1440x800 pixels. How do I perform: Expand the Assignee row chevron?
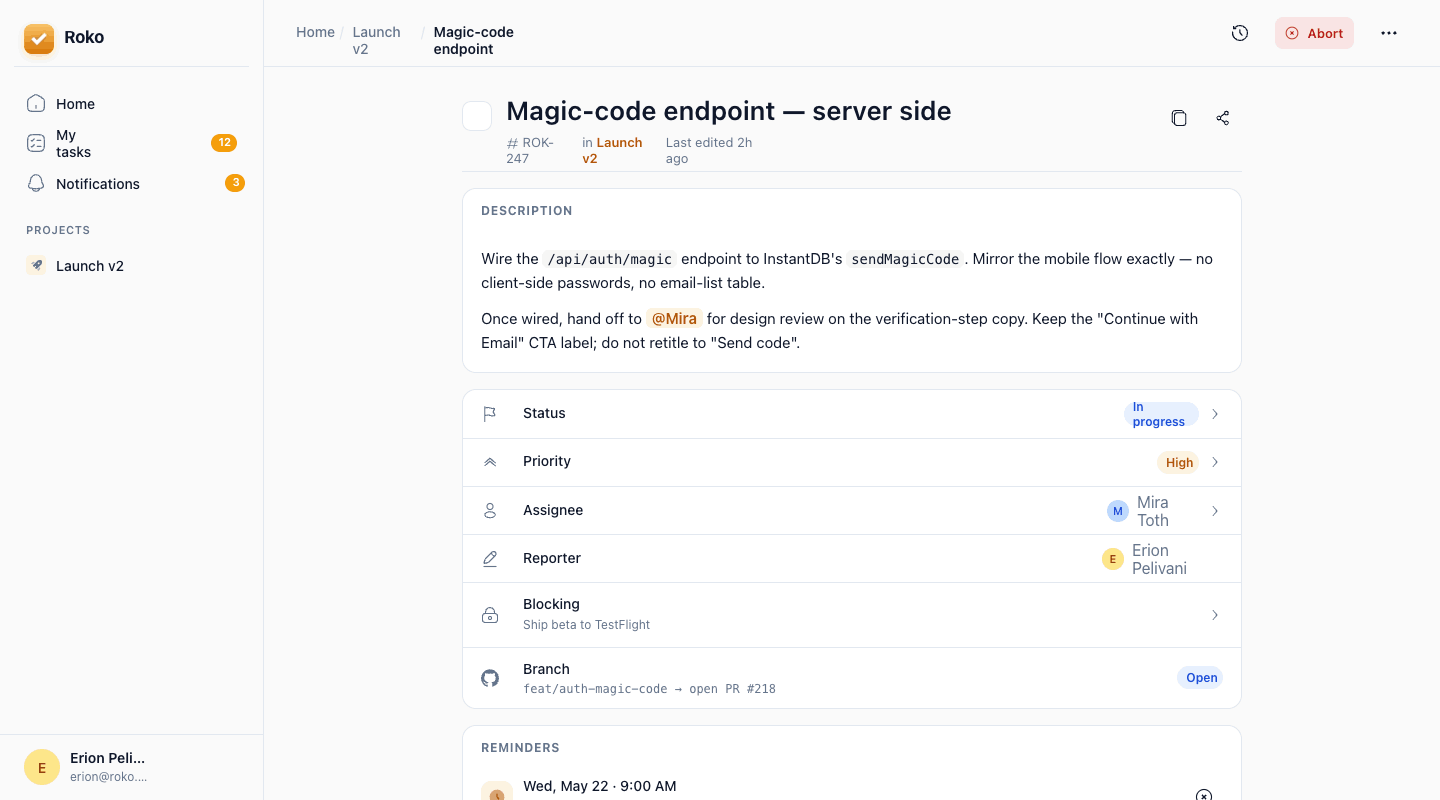point(1215,511)
